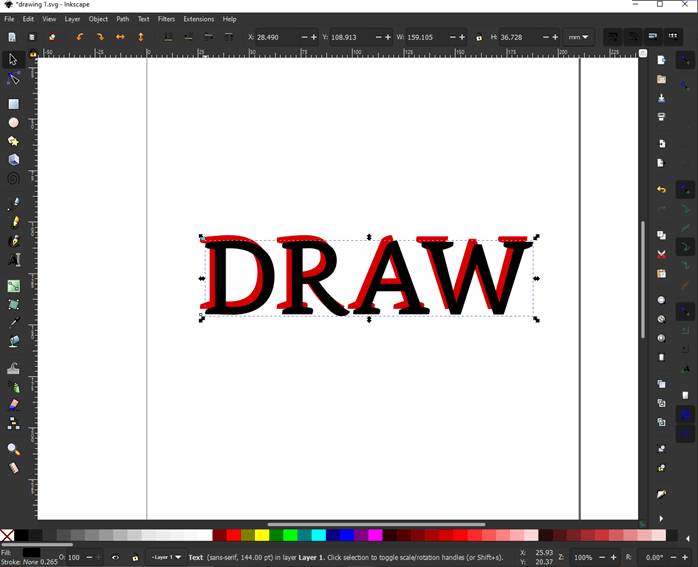Pick the yellow palette swatch

click(x=262, y=535)
